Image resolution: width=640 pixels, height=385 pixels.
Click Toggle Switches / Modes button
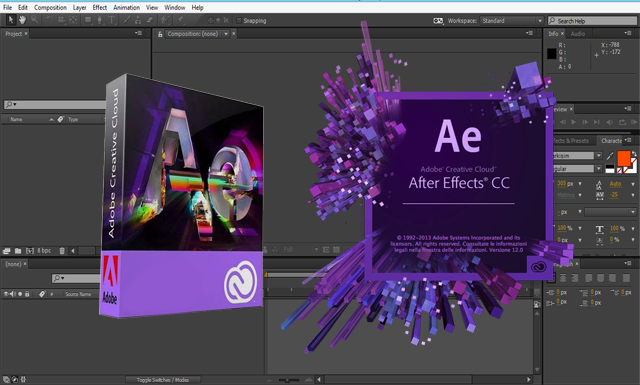[x=163, y=380]
